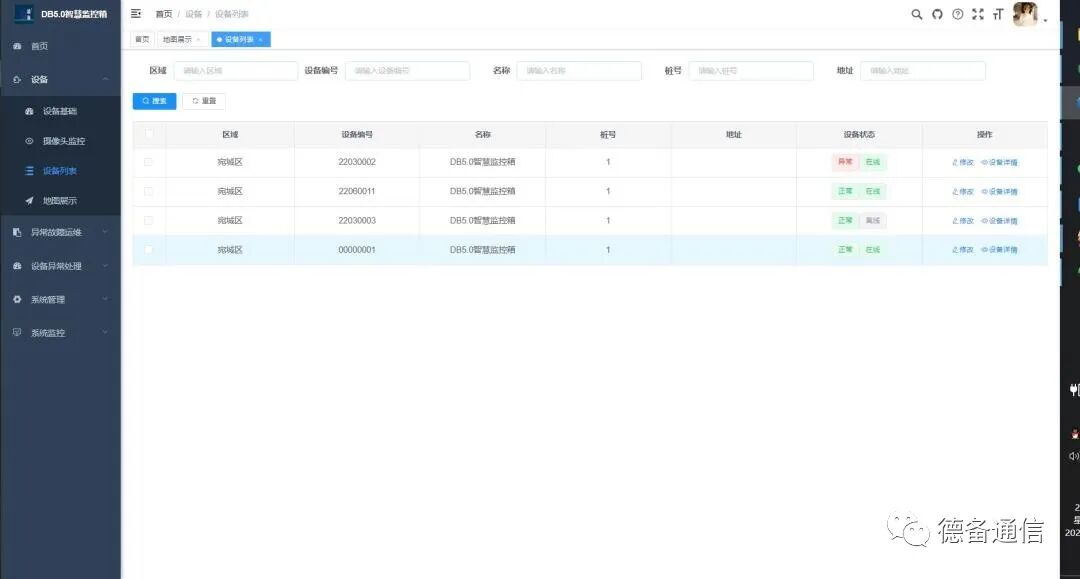Select all rows with the header checkbox
The height and width of the screenshot is (579, 1080).
(149, 134)
